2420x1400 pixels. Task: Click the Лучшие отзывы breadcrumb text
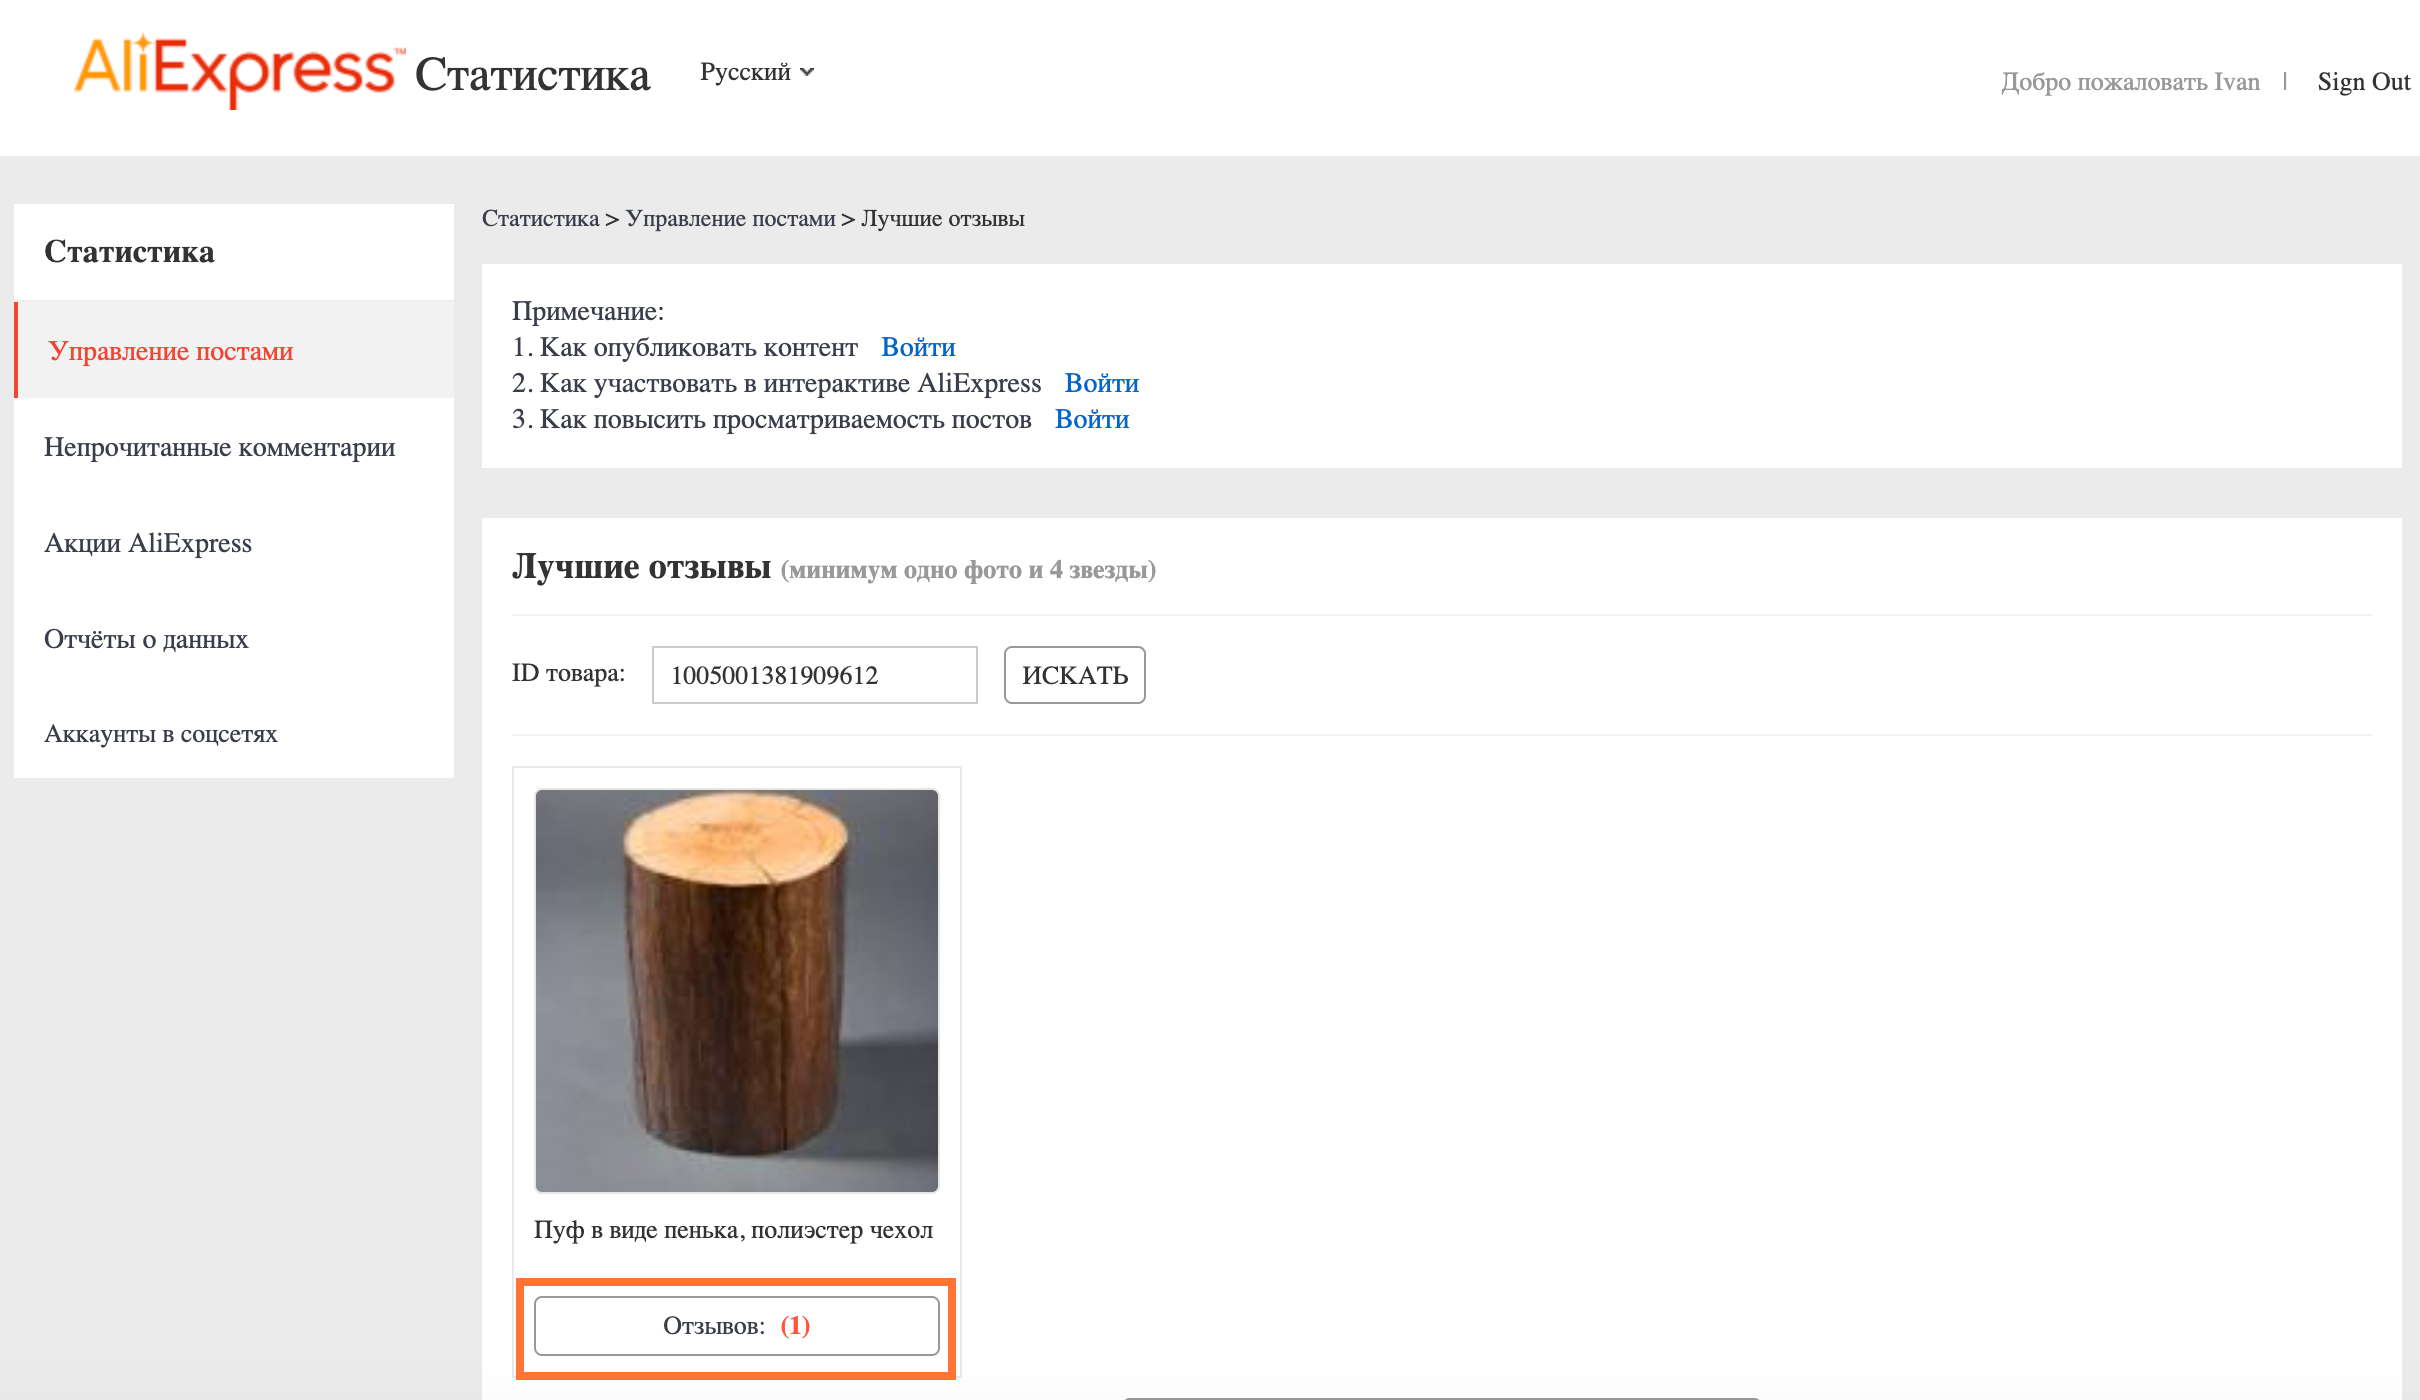[x=942, y=218]
